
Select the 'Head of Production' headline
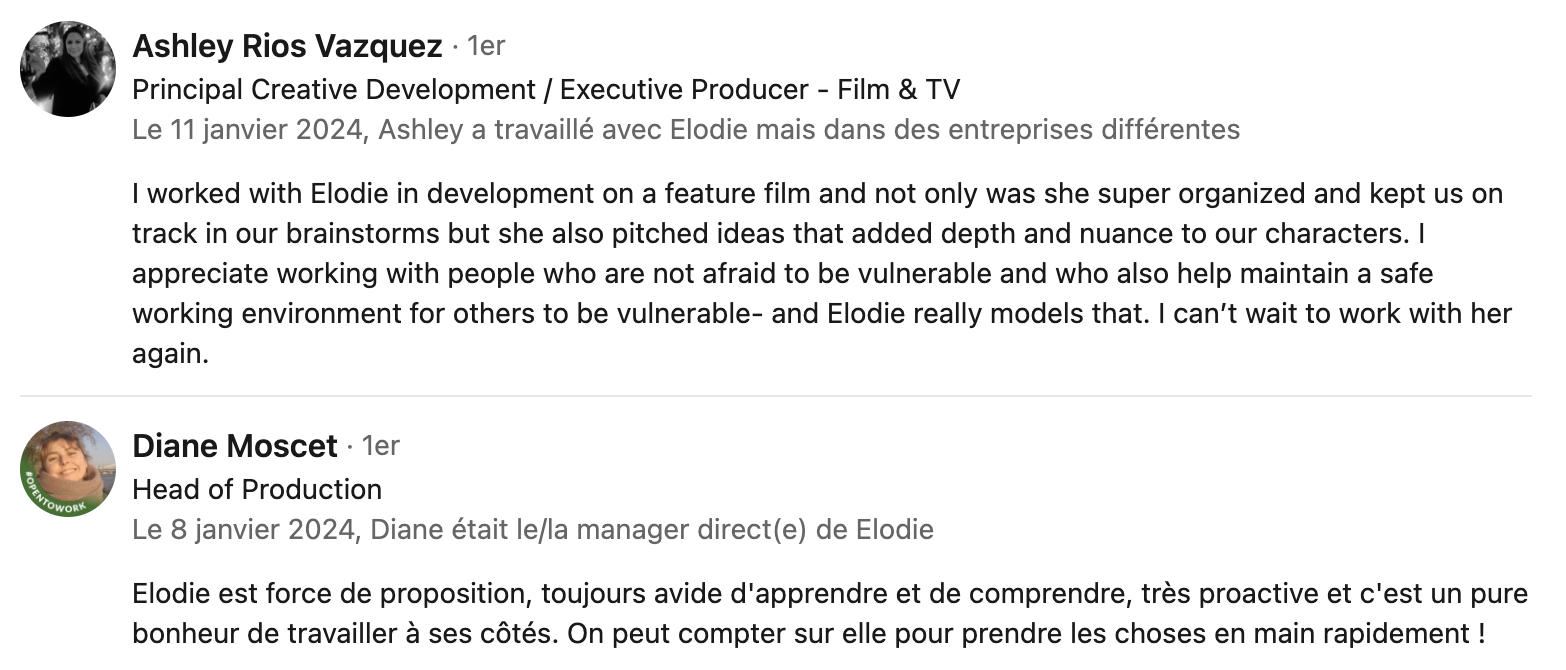coord(257,490)
